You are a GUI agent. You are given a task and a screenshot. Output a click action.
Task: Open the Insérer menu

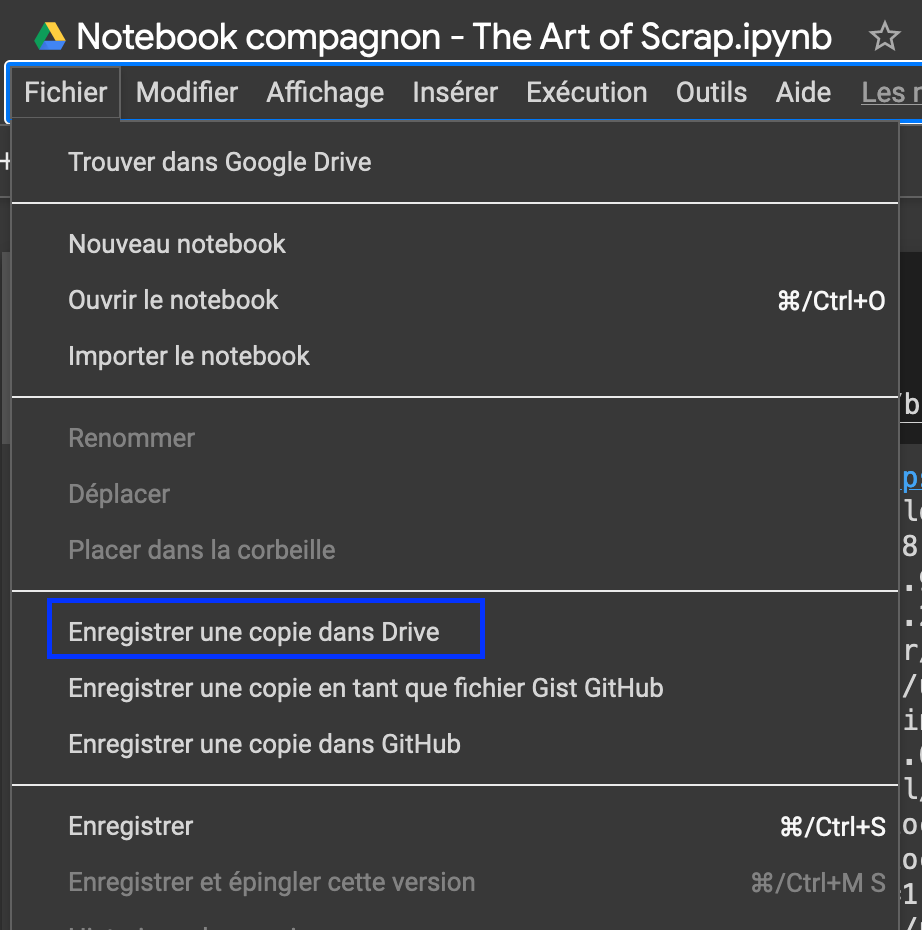[x=454, y=92]
